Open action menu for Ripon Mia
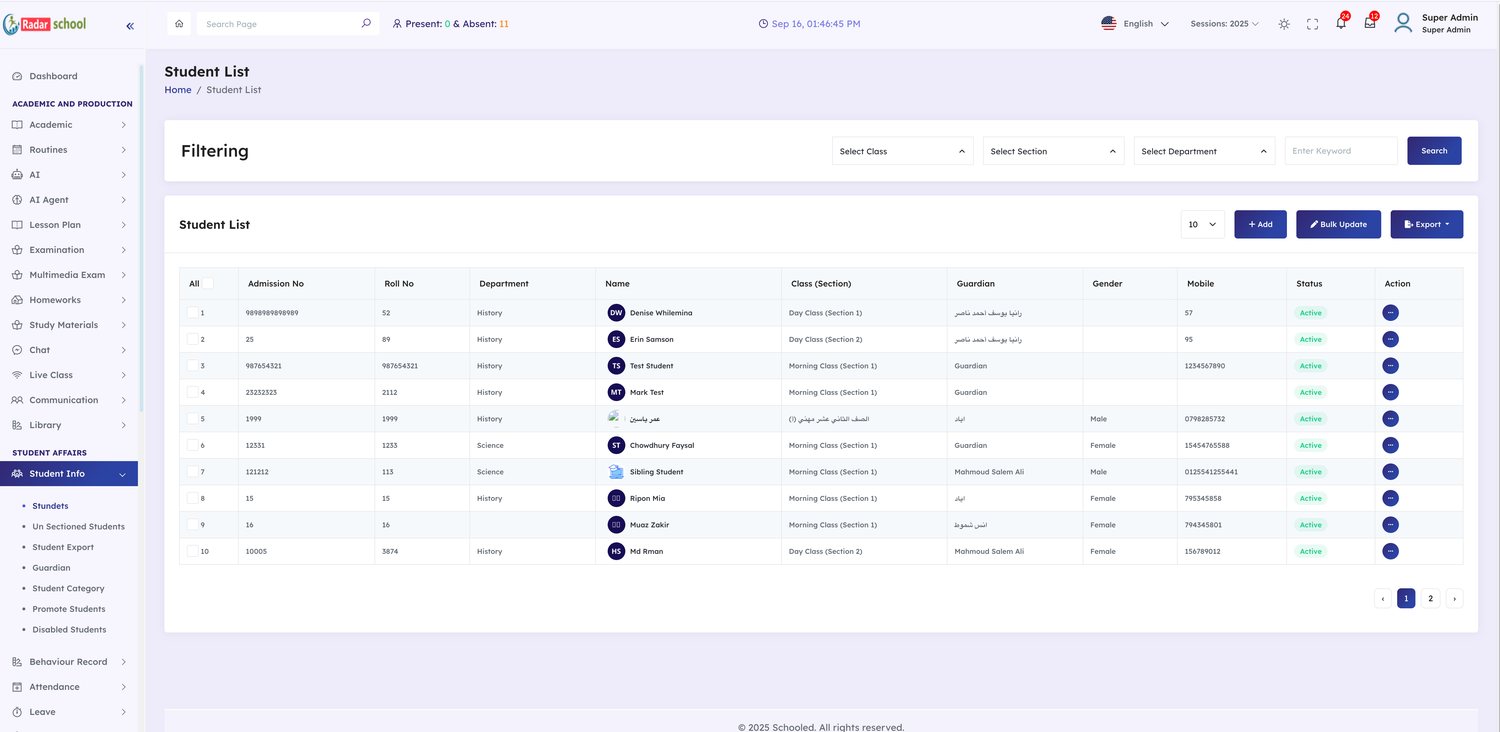 [1390, 498]
